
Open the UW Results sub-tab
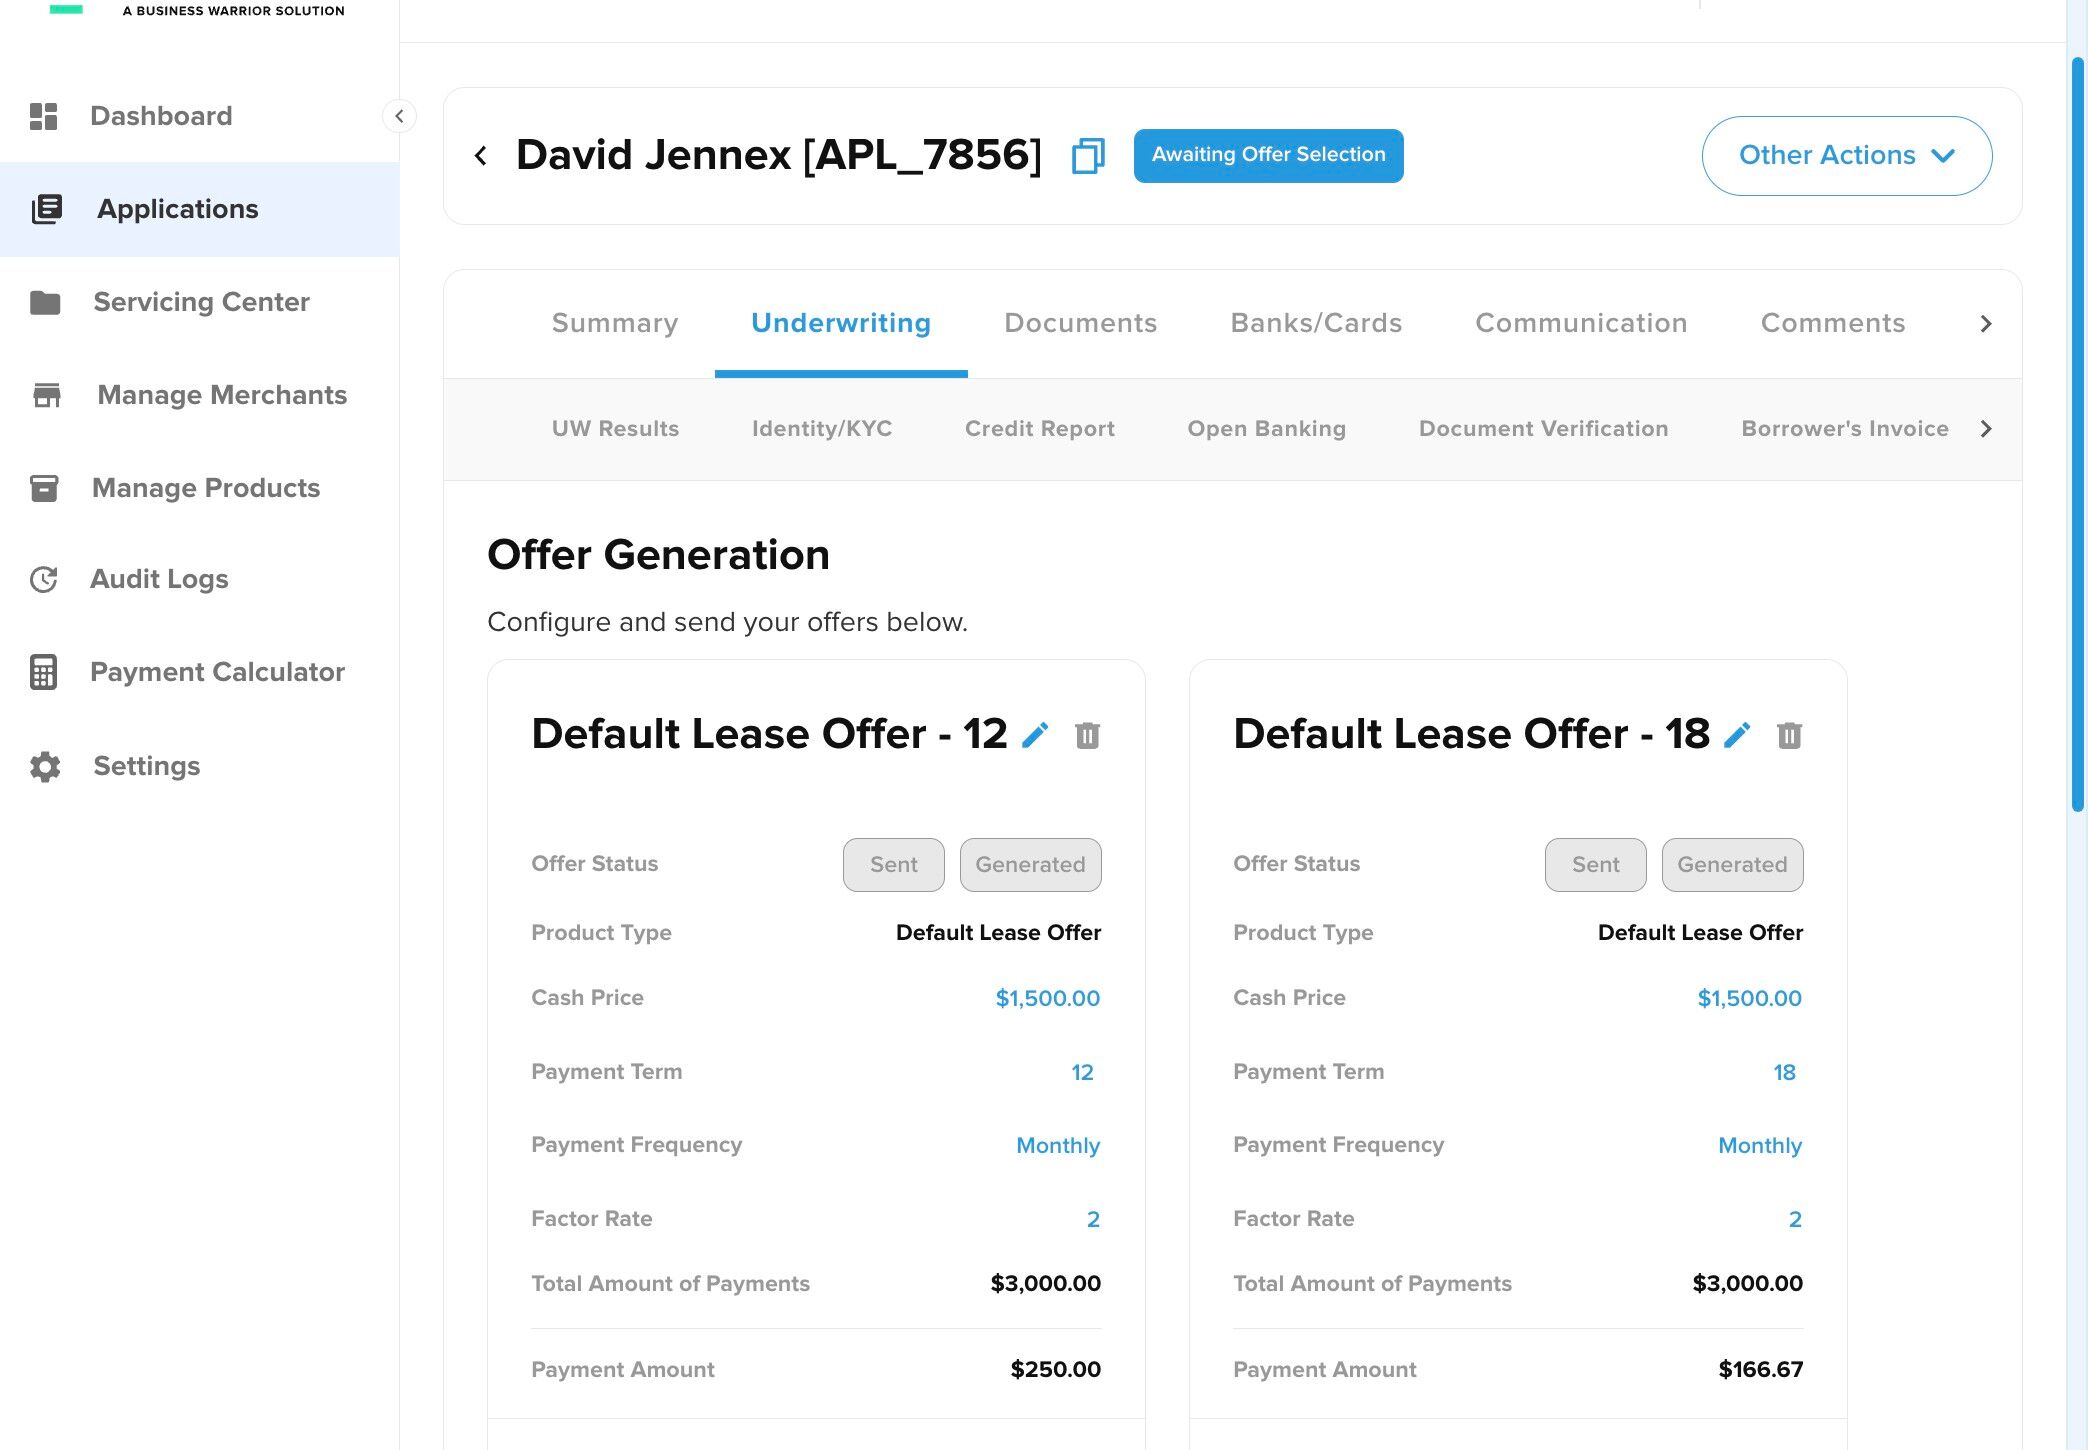point(616,429)
